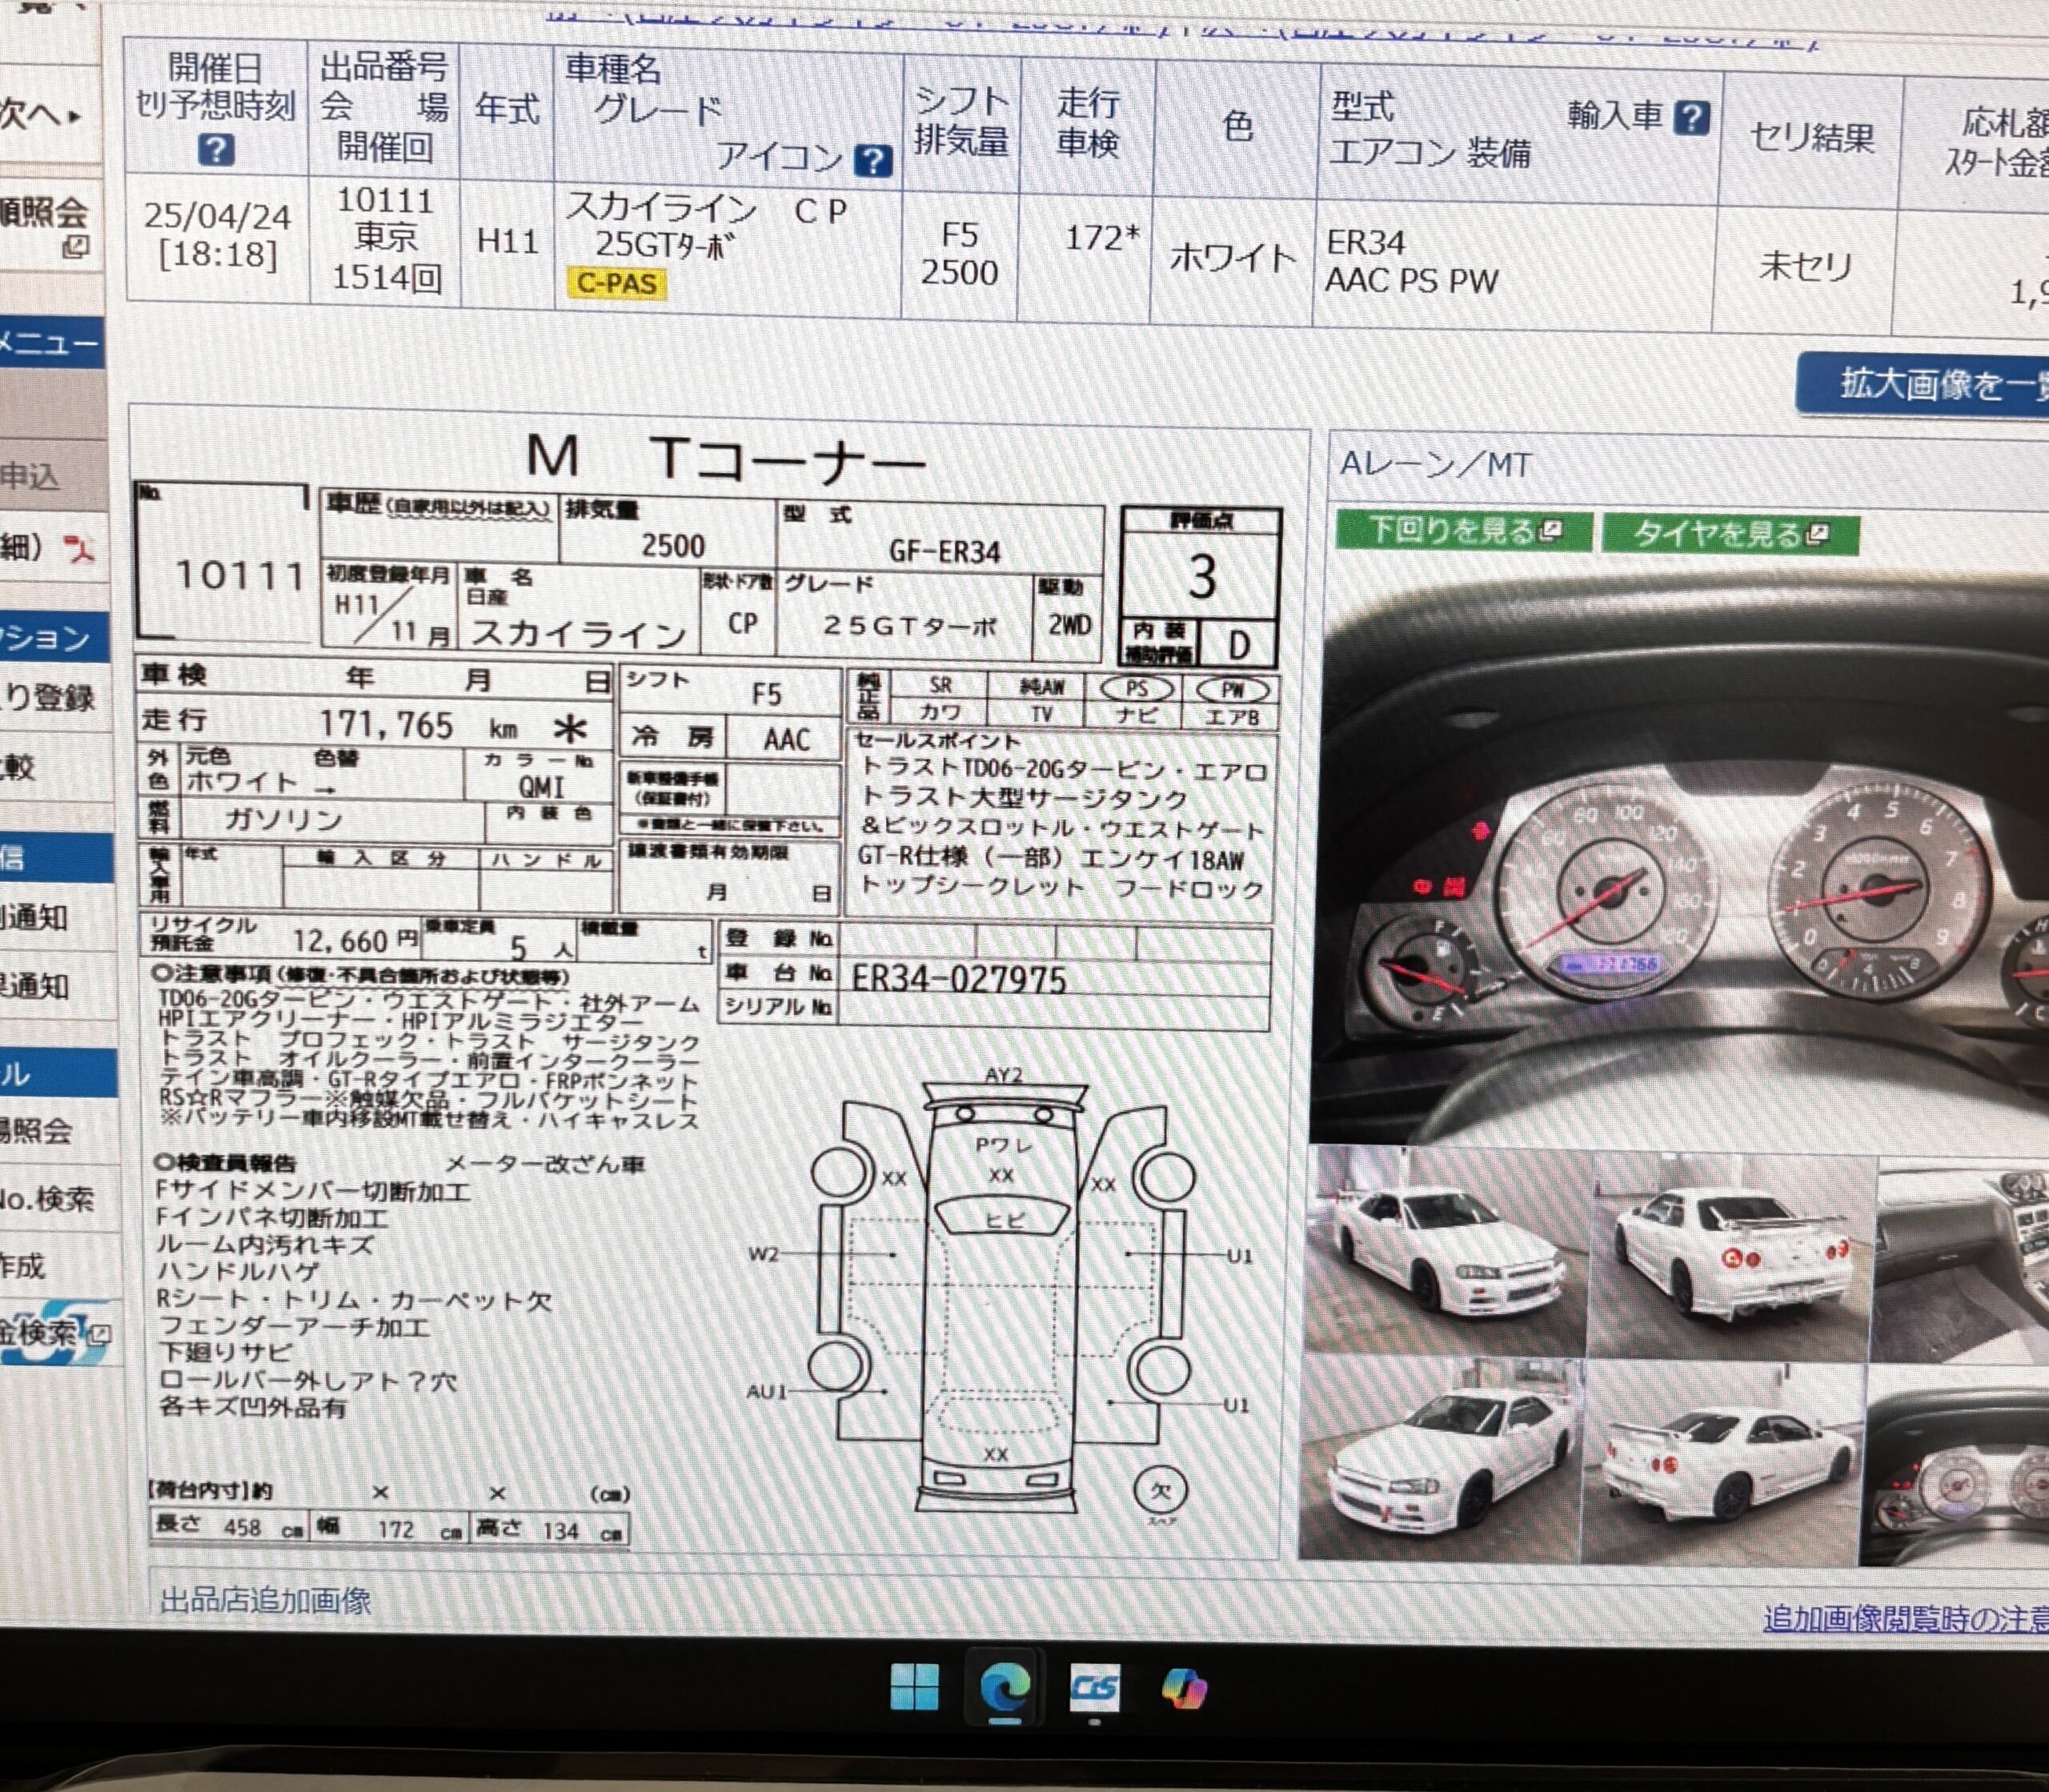Image resolution: width=2049 pixels, height=1792 pixels.
Task: Click the PDF icon in the sidebar
Action: click(79, 547)
